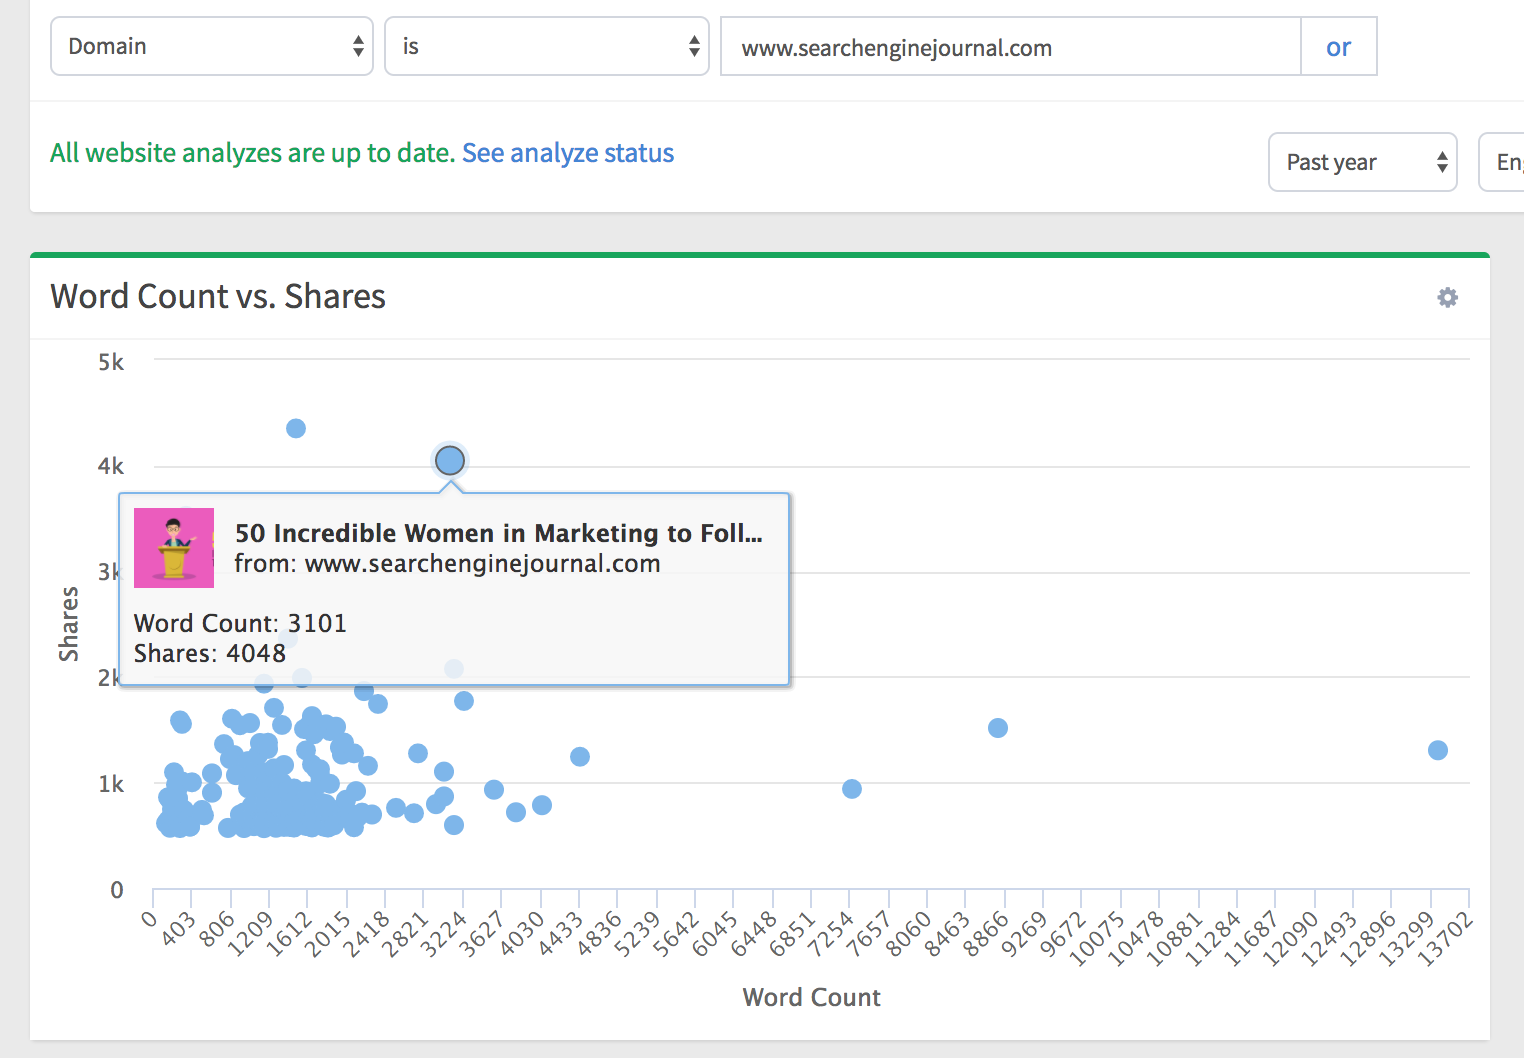Select the highest data point above 4k shares
Image resolution: width=1524 pixels, height=1058 pixels.
point(296,428)
